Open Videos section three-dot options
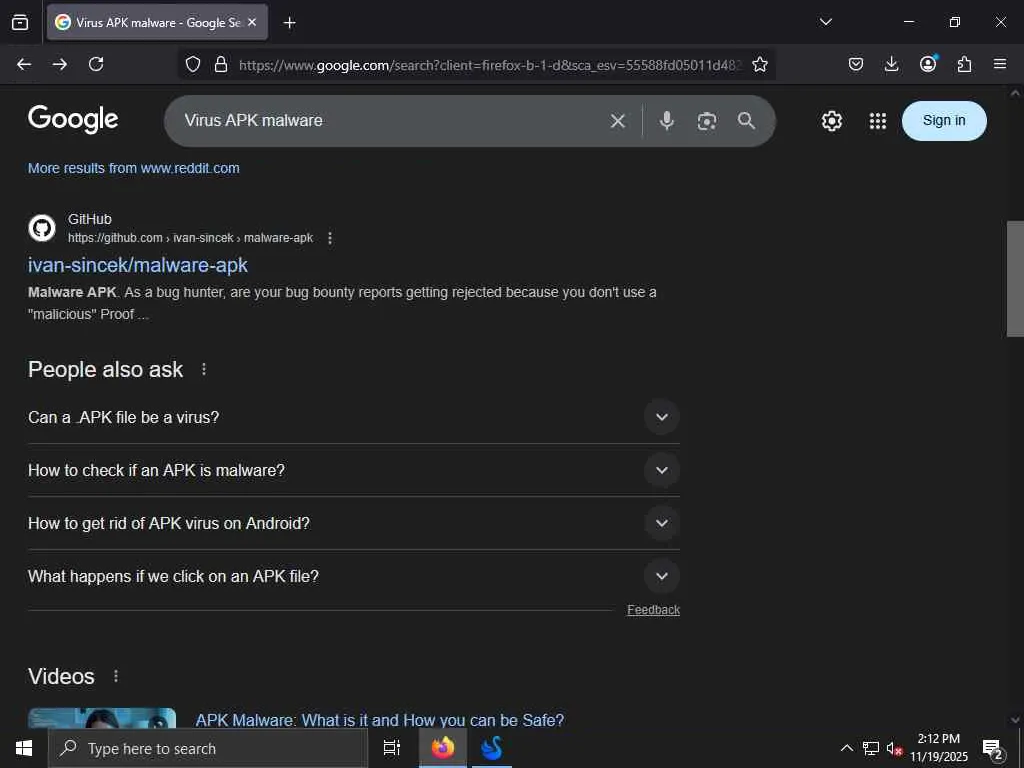The height and width of the screenshot is (768, 1024). point(116,676)
